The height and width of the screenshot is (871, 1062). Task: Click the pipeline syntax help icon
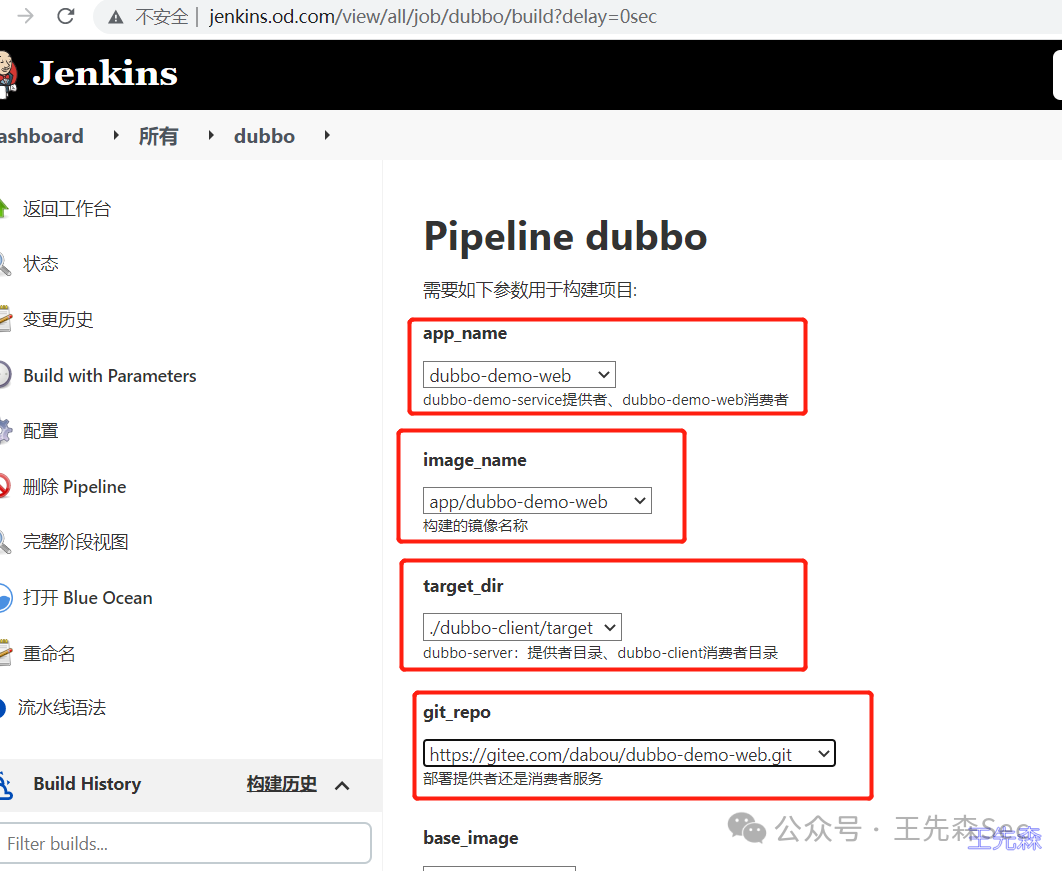(x=3, y=708)
